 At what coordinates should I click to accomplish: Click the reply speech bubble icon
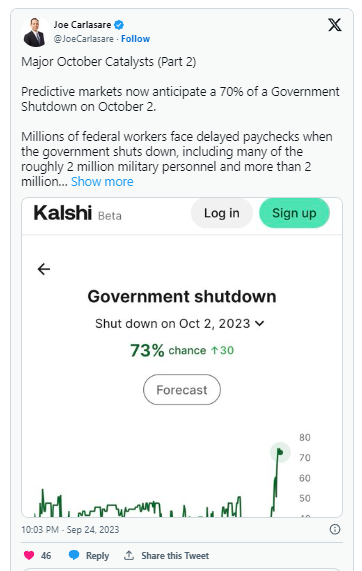pos(74,555)
